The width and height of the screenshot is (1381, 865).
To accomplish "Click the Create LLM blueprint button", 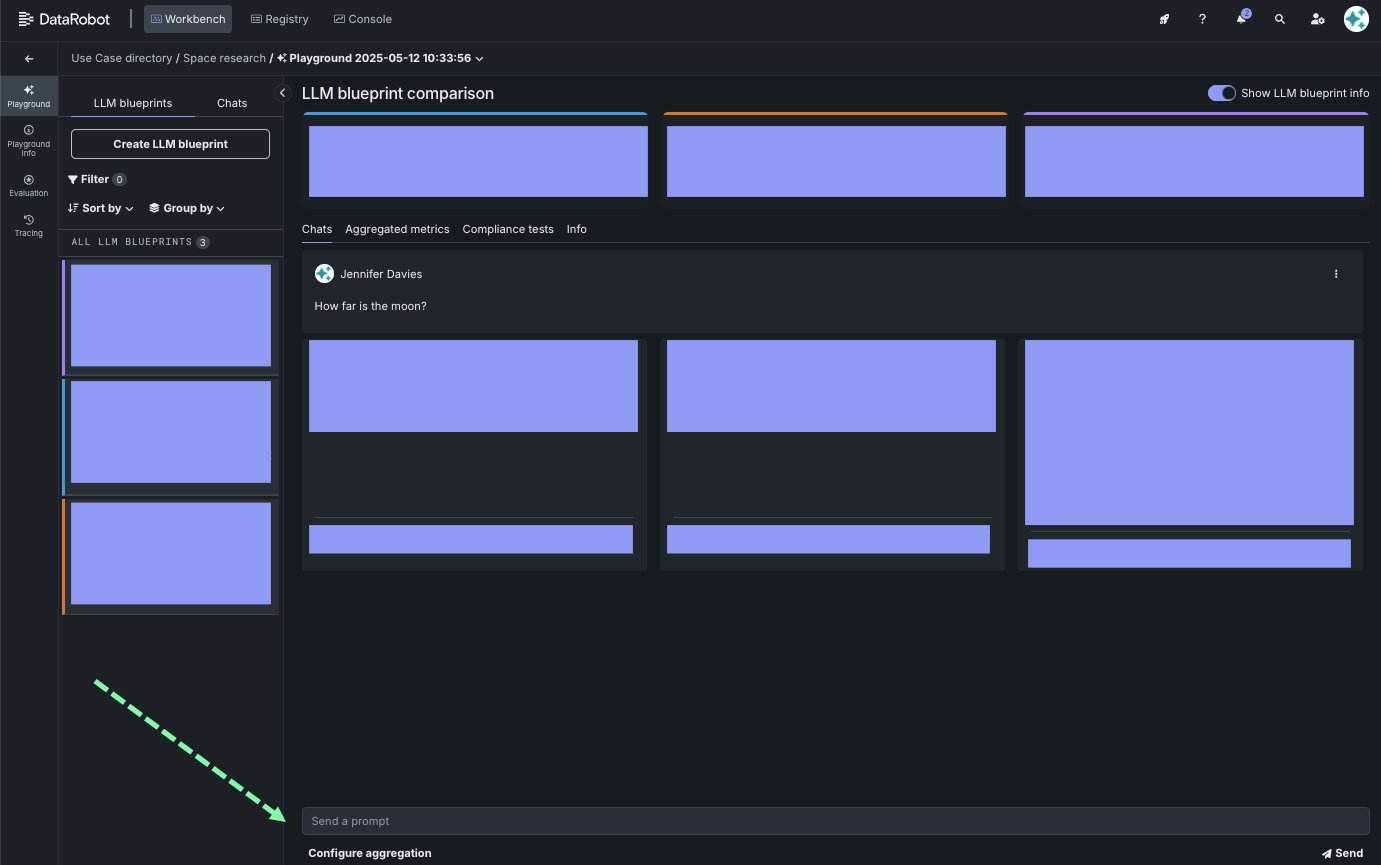I will tap(170, 144).
